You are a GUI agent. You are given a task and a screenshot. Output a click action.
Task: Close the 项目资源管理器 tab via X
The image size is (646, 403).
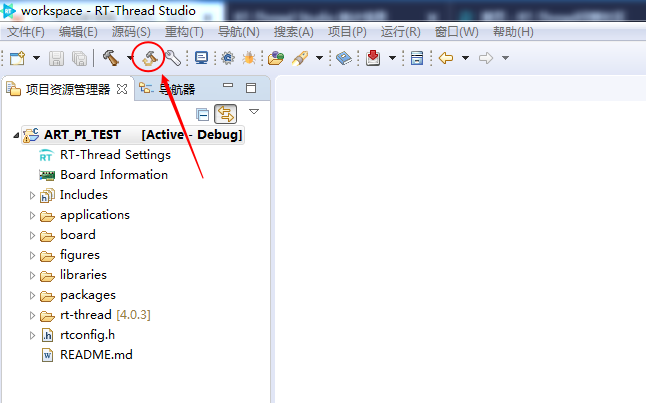(x=122, y=89)
